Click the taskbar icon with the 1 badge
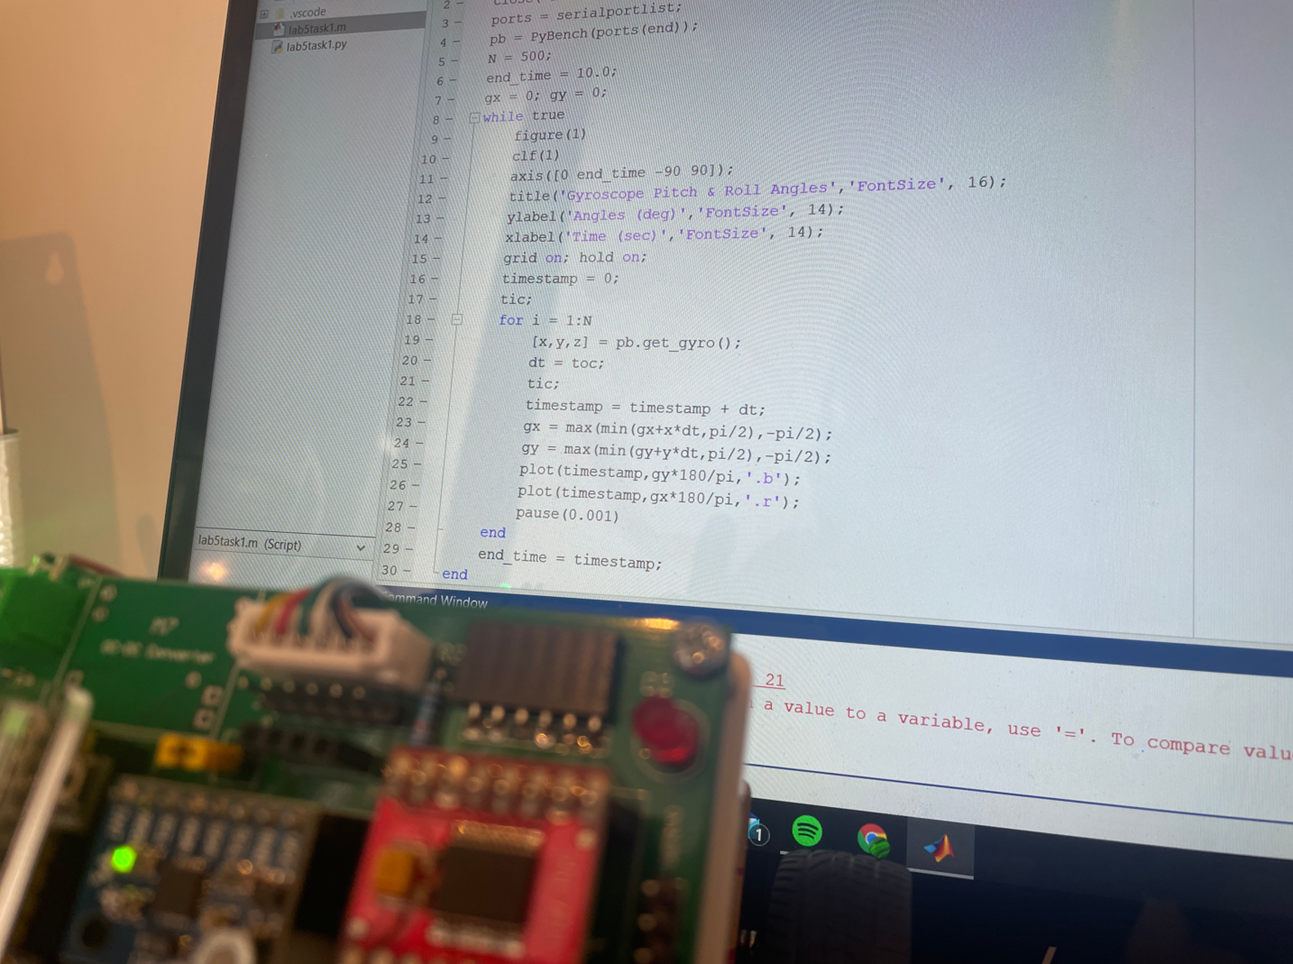This screenshot has height=964, width=1293. point(757,830)
